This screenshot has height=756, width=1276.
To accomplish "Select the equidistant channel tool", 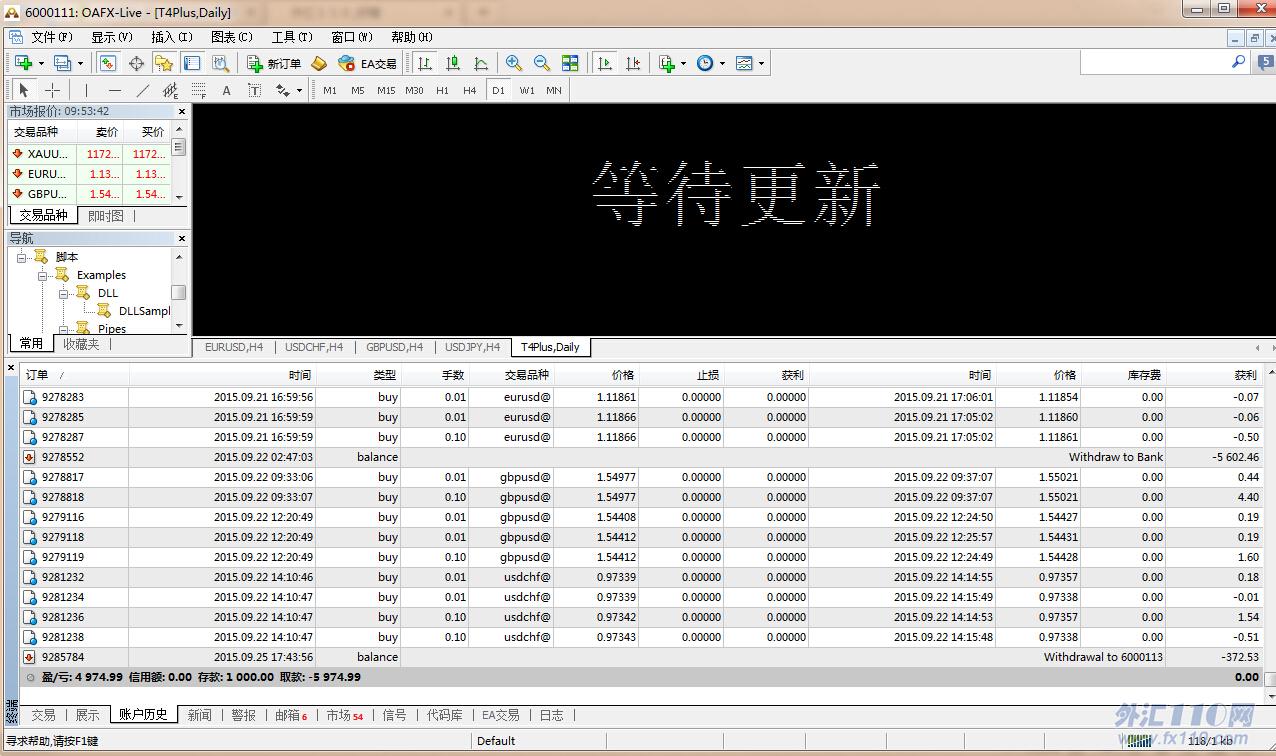I will (170, 90).
